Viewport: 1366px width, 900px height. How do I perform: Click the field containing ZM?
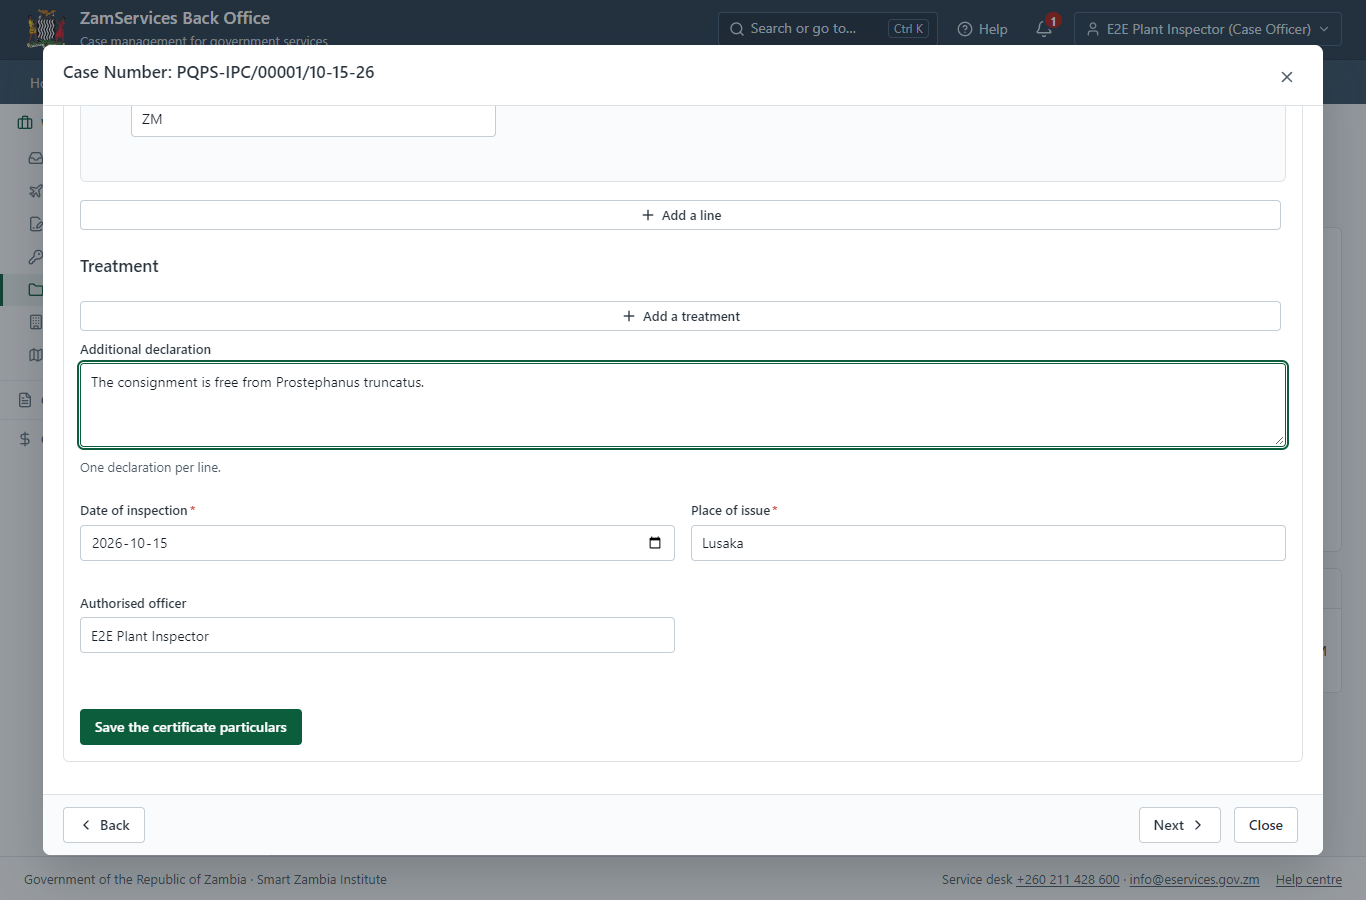pos(313,119)
